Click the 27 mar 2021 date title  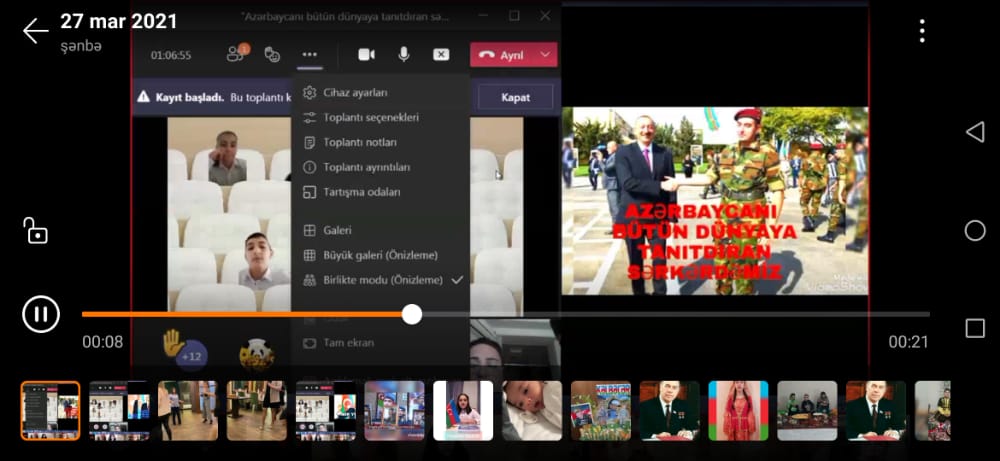(x=119, y=22)
